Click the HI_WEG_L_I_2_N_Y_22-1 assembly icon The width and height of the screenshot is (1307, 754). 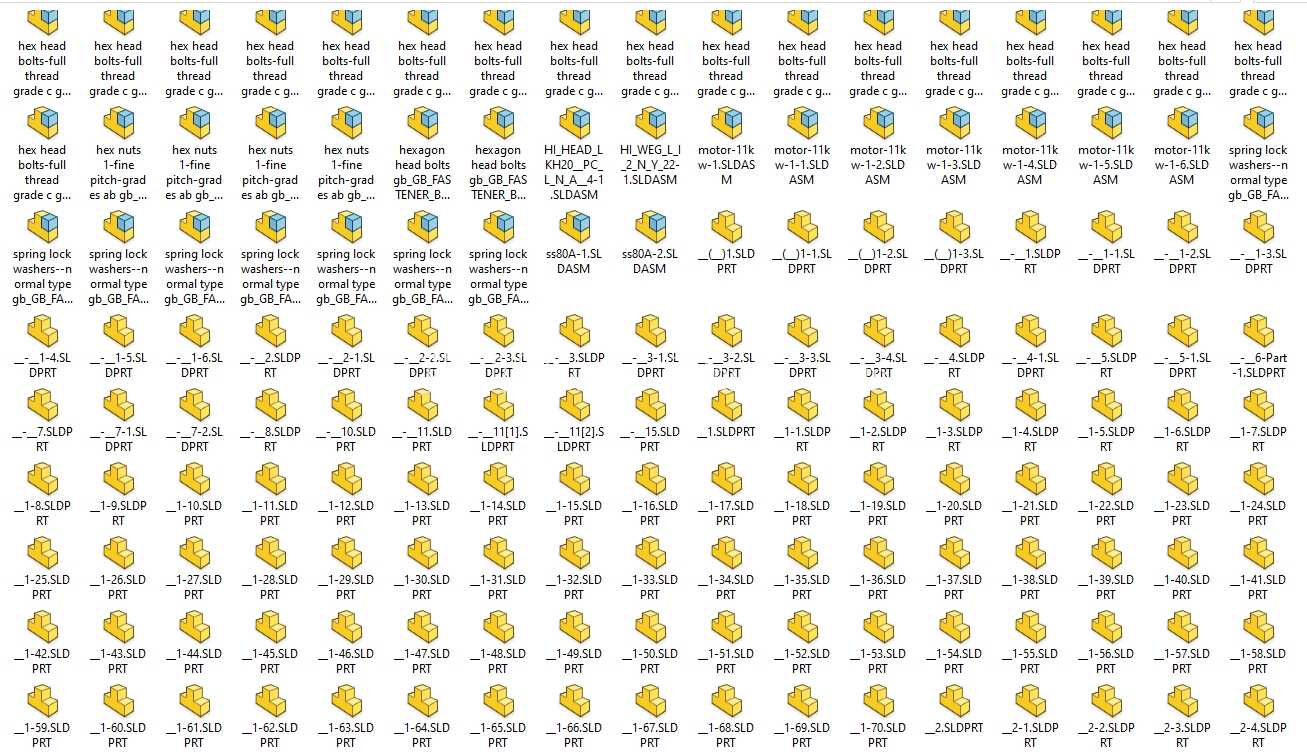point(650,123)
